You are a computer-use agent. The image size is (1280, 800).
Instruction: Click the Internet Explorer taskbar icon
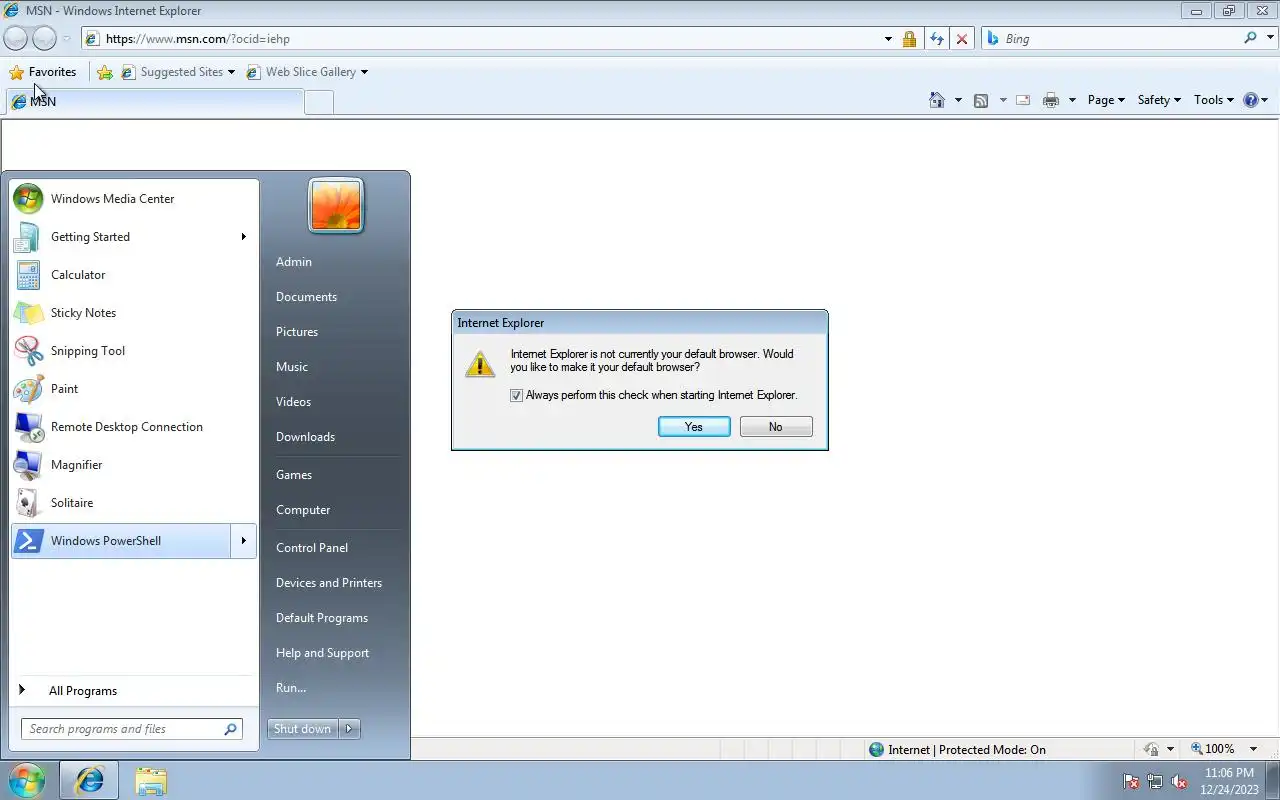pyautogui.click(x=89, y=780)
